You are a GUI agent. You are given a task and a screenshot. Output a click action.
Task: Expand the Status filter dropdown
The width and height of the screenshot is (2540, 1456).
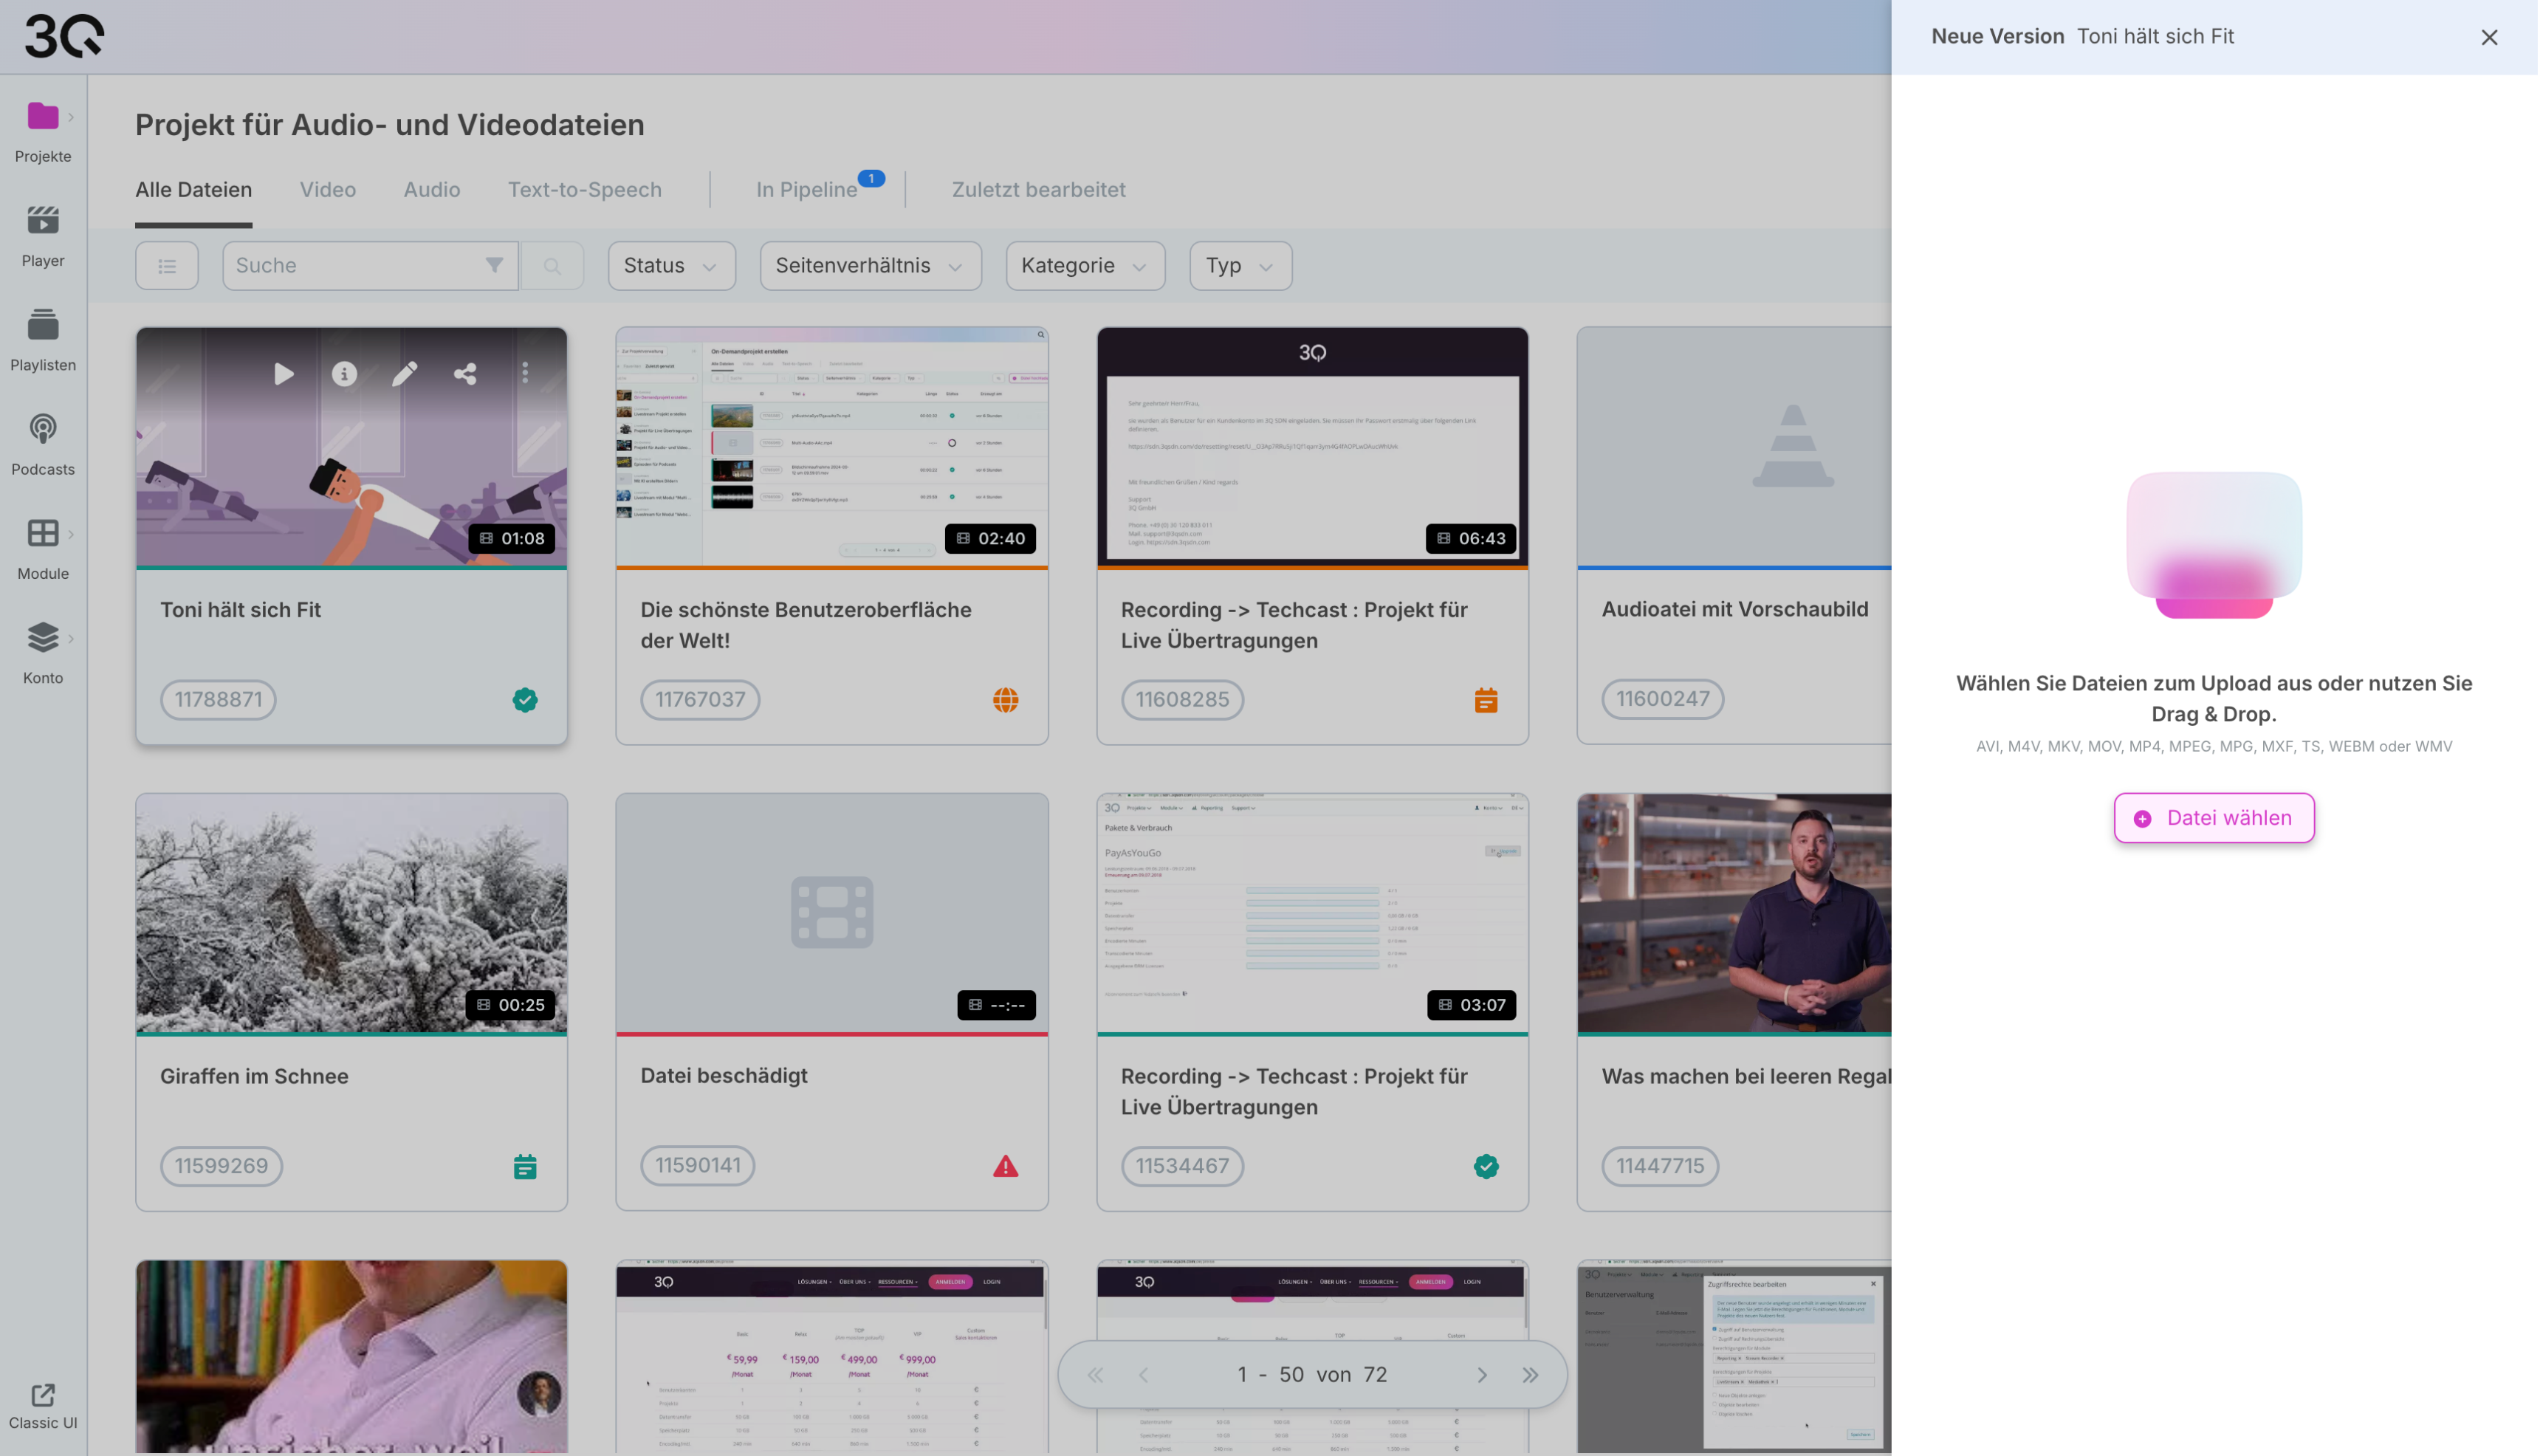671,266
